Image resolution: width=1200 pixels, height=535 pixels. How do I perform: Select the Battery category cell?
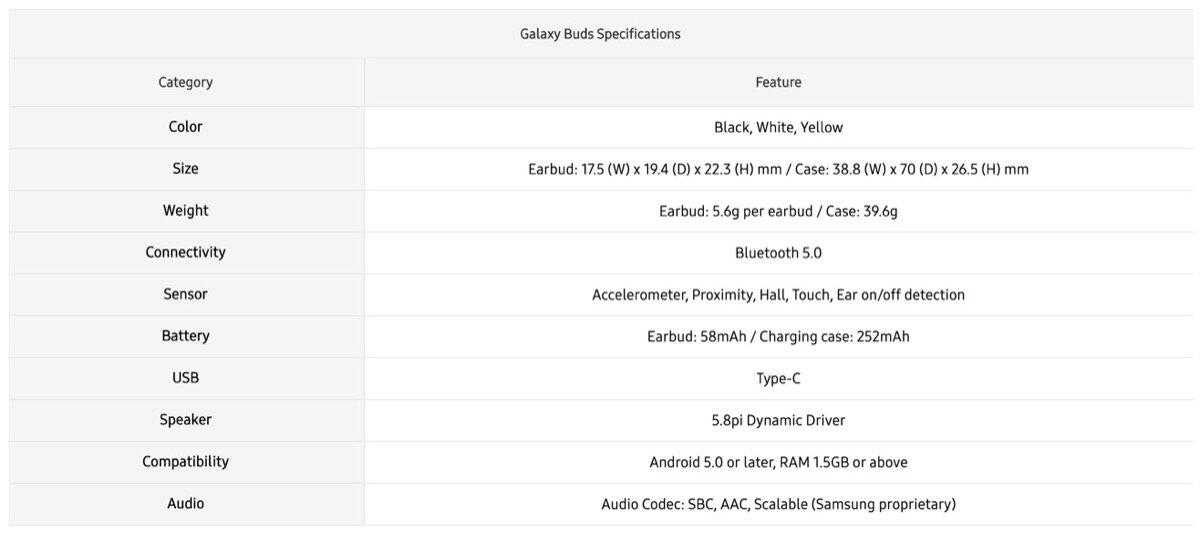pos(186,337)
